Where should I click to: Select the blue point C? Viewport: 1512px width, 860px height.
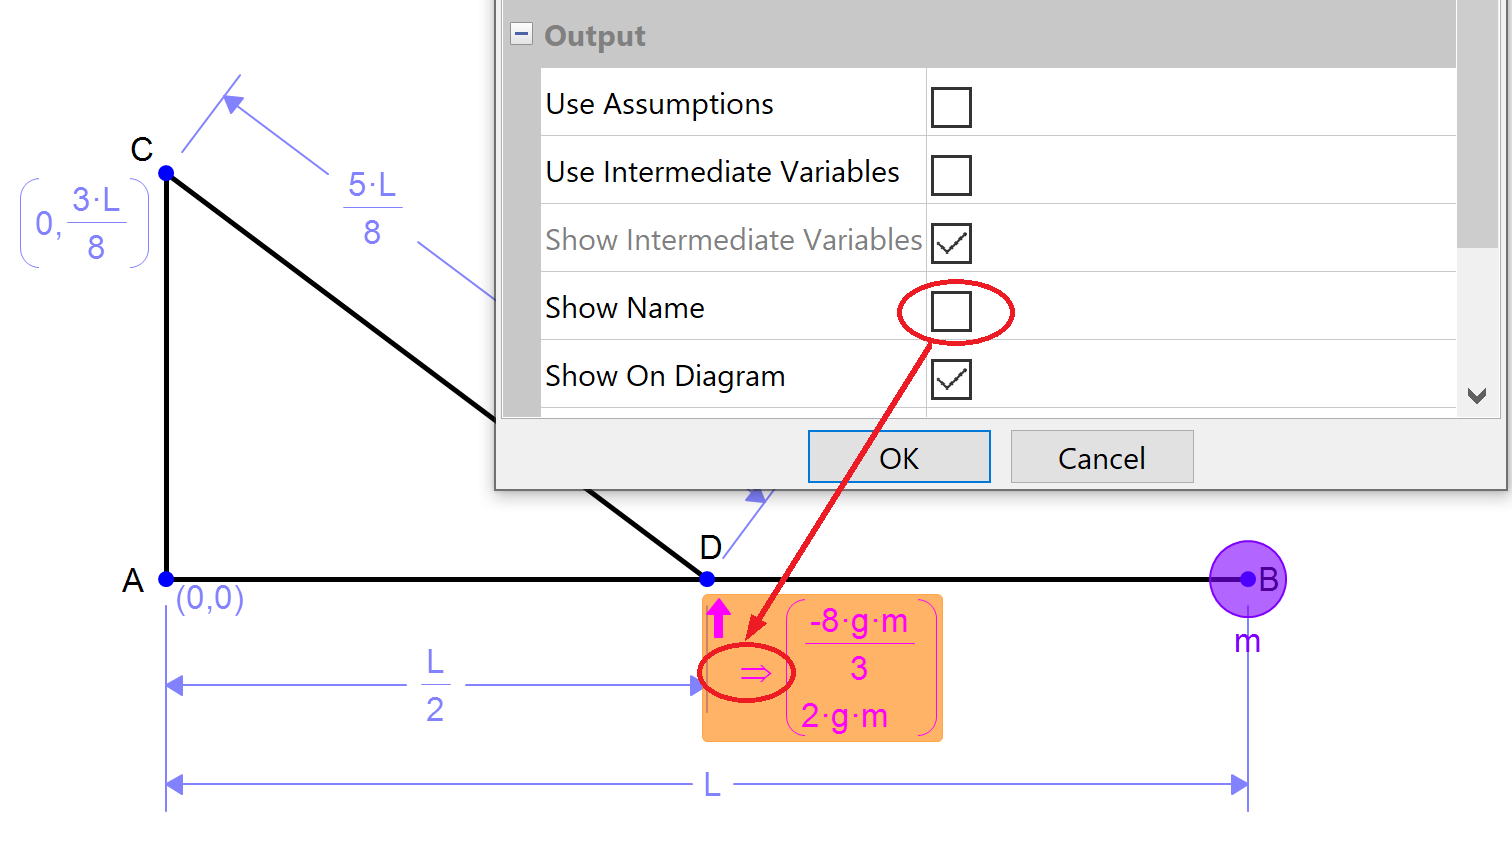(166, 173)
